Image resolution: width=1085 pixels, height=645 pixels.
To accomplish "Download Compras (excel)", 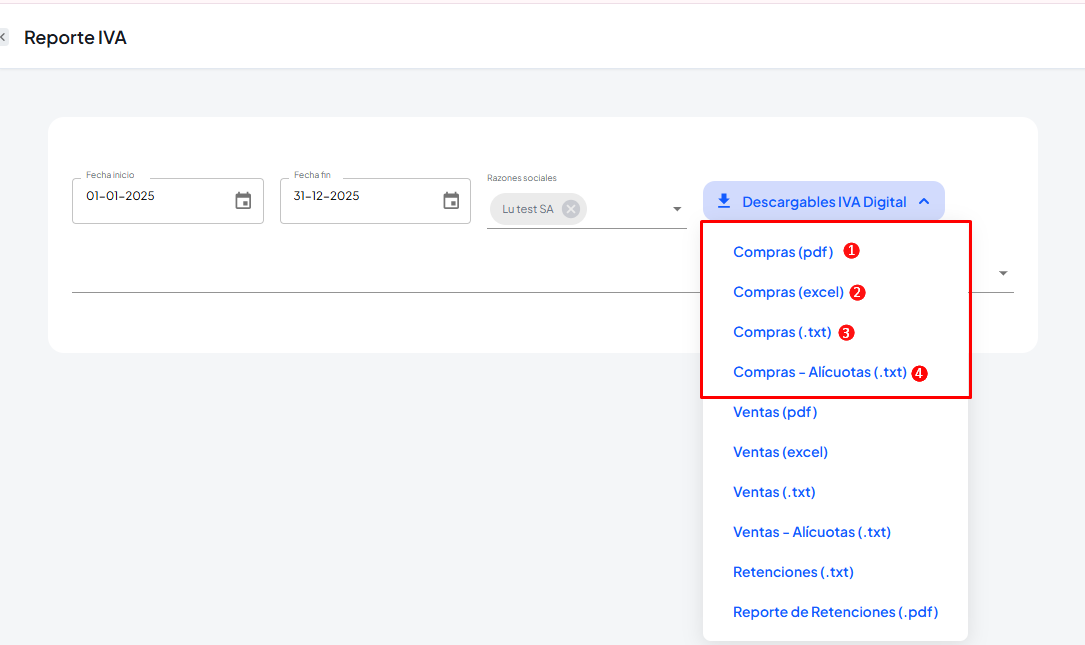I will 788,292.
